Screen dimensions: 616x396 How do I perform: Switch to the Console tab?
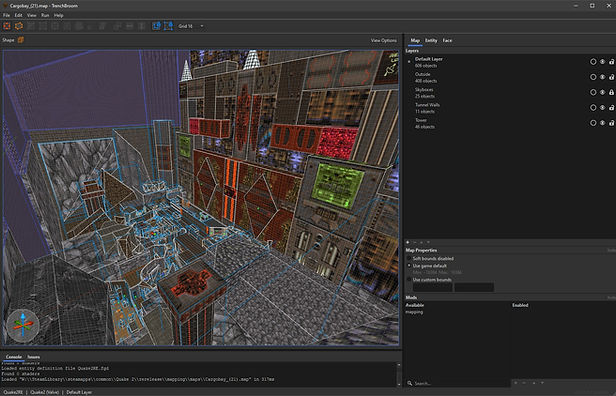point(14,357)
